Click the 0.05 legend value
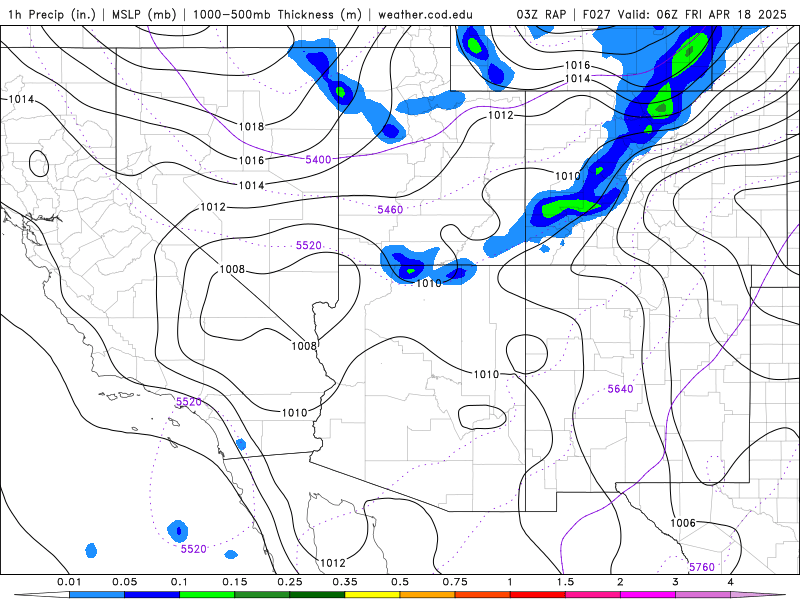Image resolution: width=800 pixels, height=600 pixels. pyautogui.click(x=124, y=582)
